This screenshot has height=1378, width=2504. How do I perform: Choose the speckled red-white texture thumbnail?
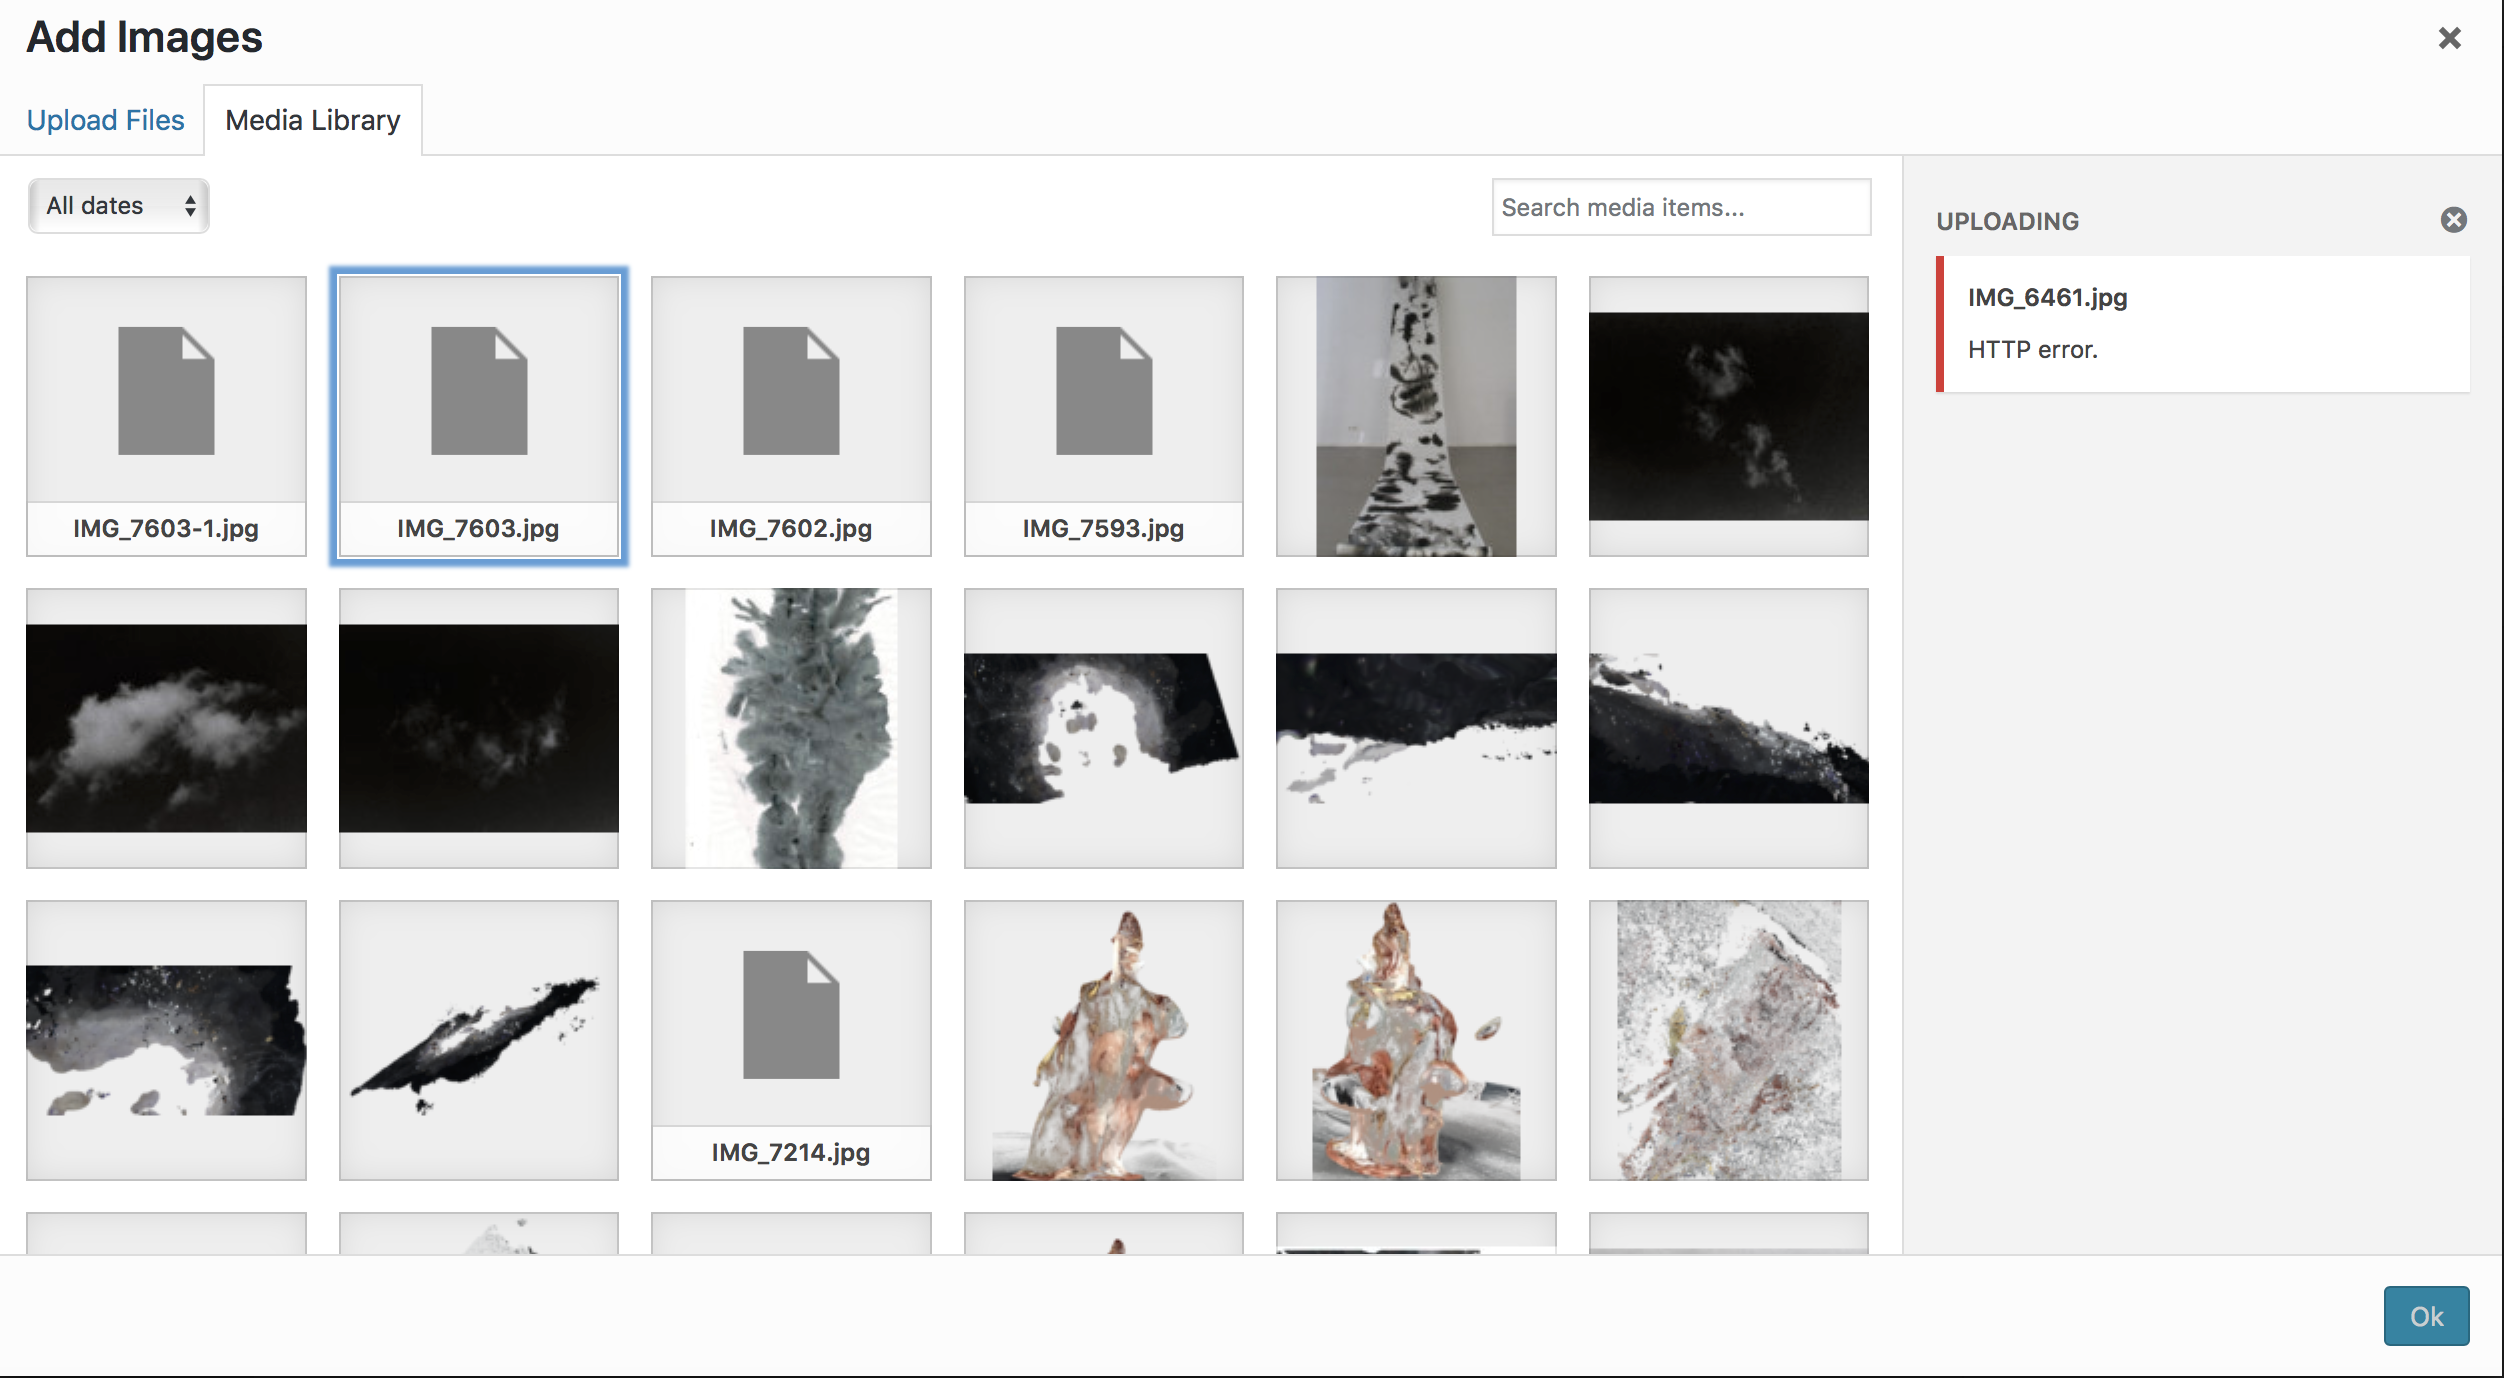[x=1728, y=1040]
